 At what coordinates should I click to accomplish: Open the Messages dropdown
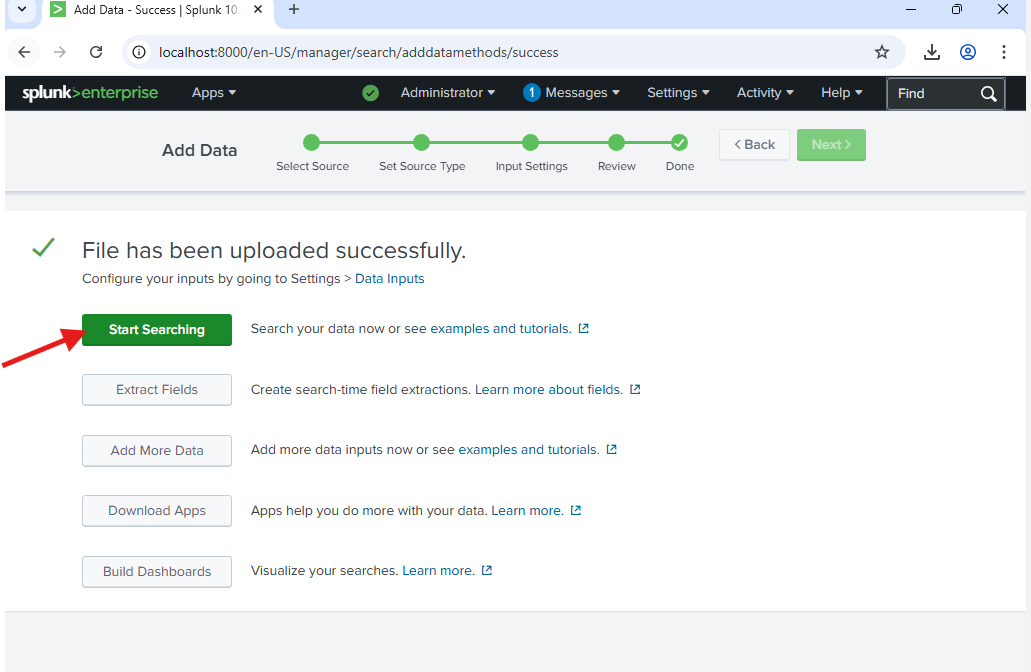582,93
